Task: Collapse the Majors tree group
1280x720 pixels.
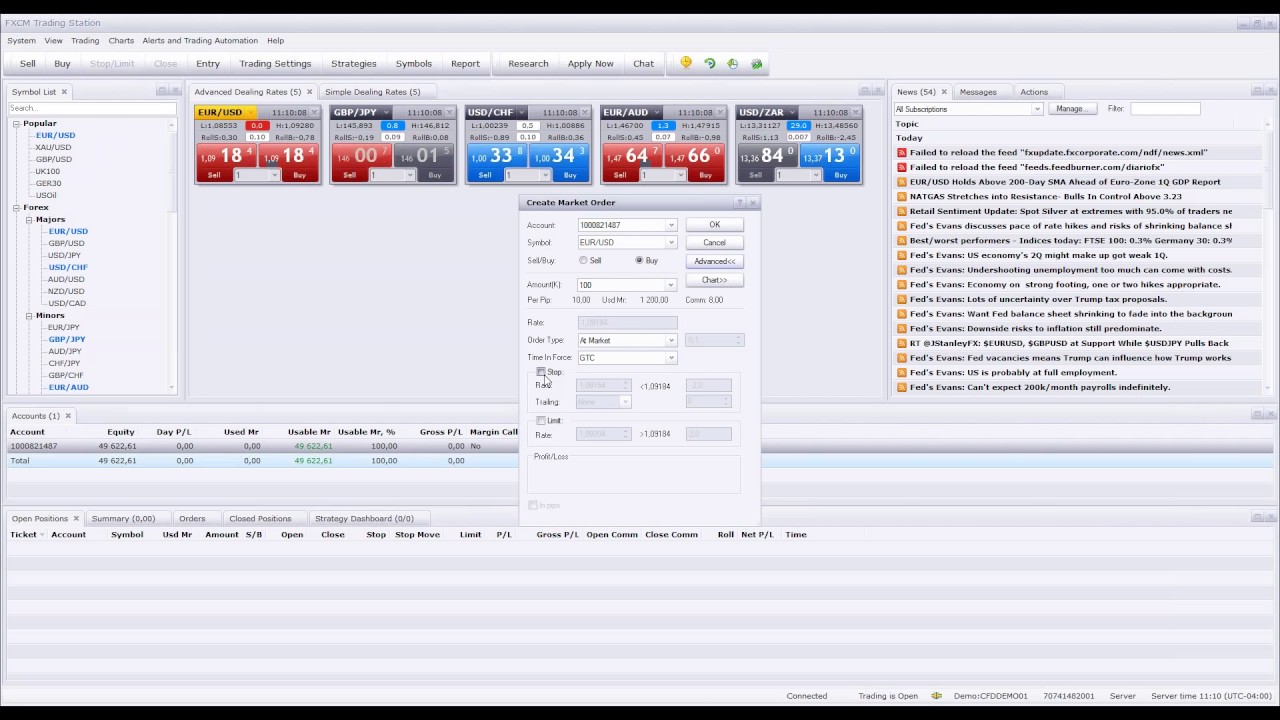Action: [29, 220]
